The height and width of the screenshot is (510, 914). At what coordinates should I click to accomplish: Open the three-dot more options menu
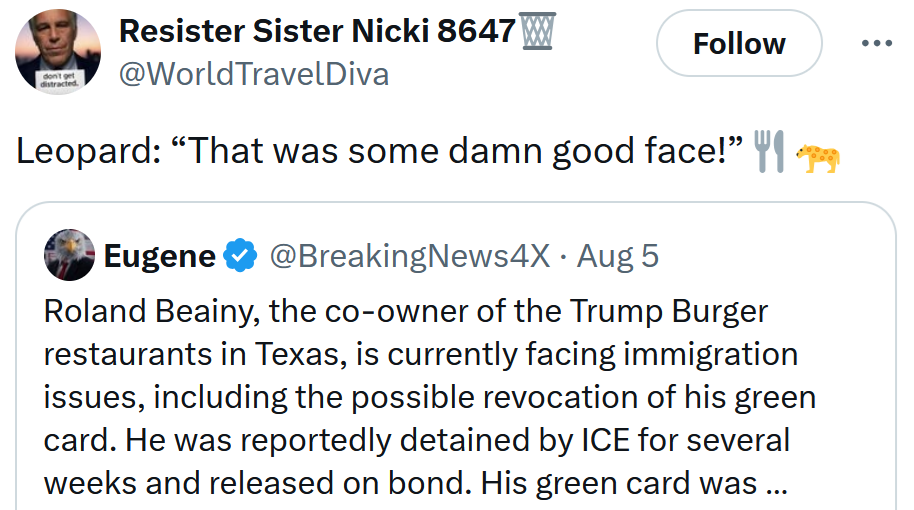pyautogui.click(x=876, y=44)
